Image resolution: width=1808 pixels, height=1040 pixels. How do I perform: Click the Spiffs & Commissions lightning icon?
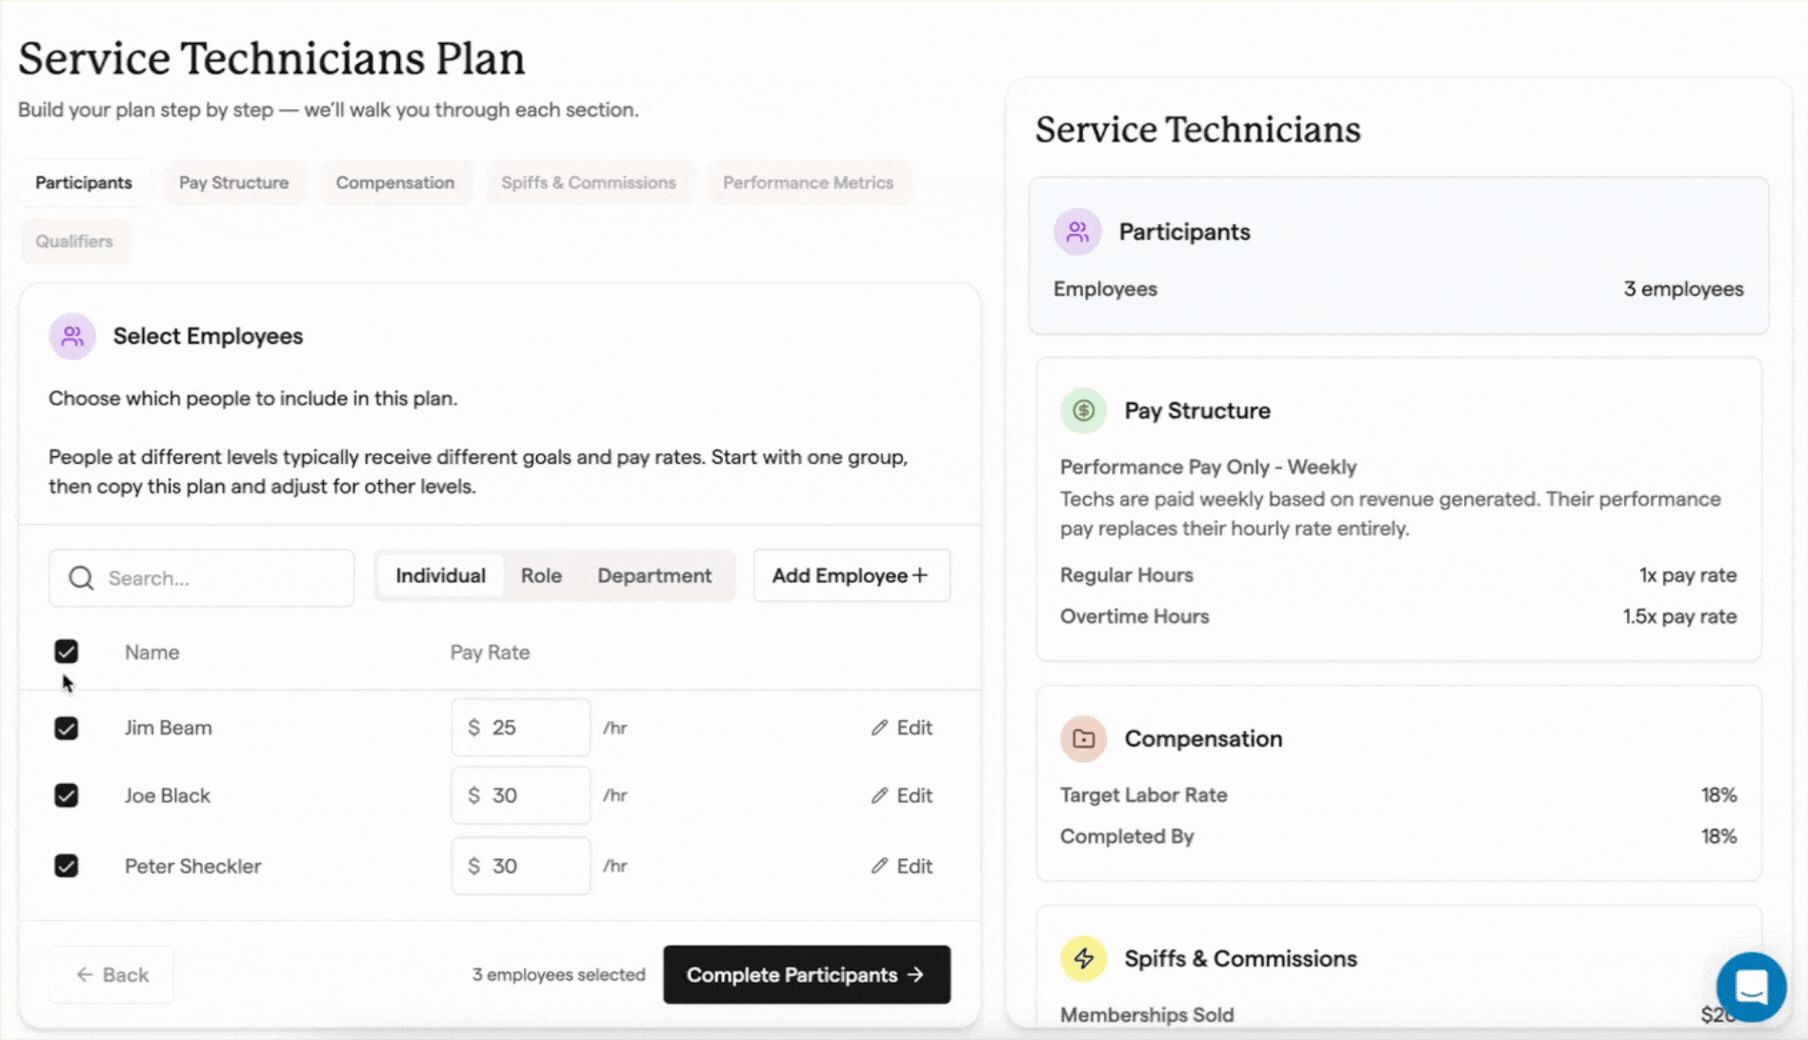pos(1083,958)
